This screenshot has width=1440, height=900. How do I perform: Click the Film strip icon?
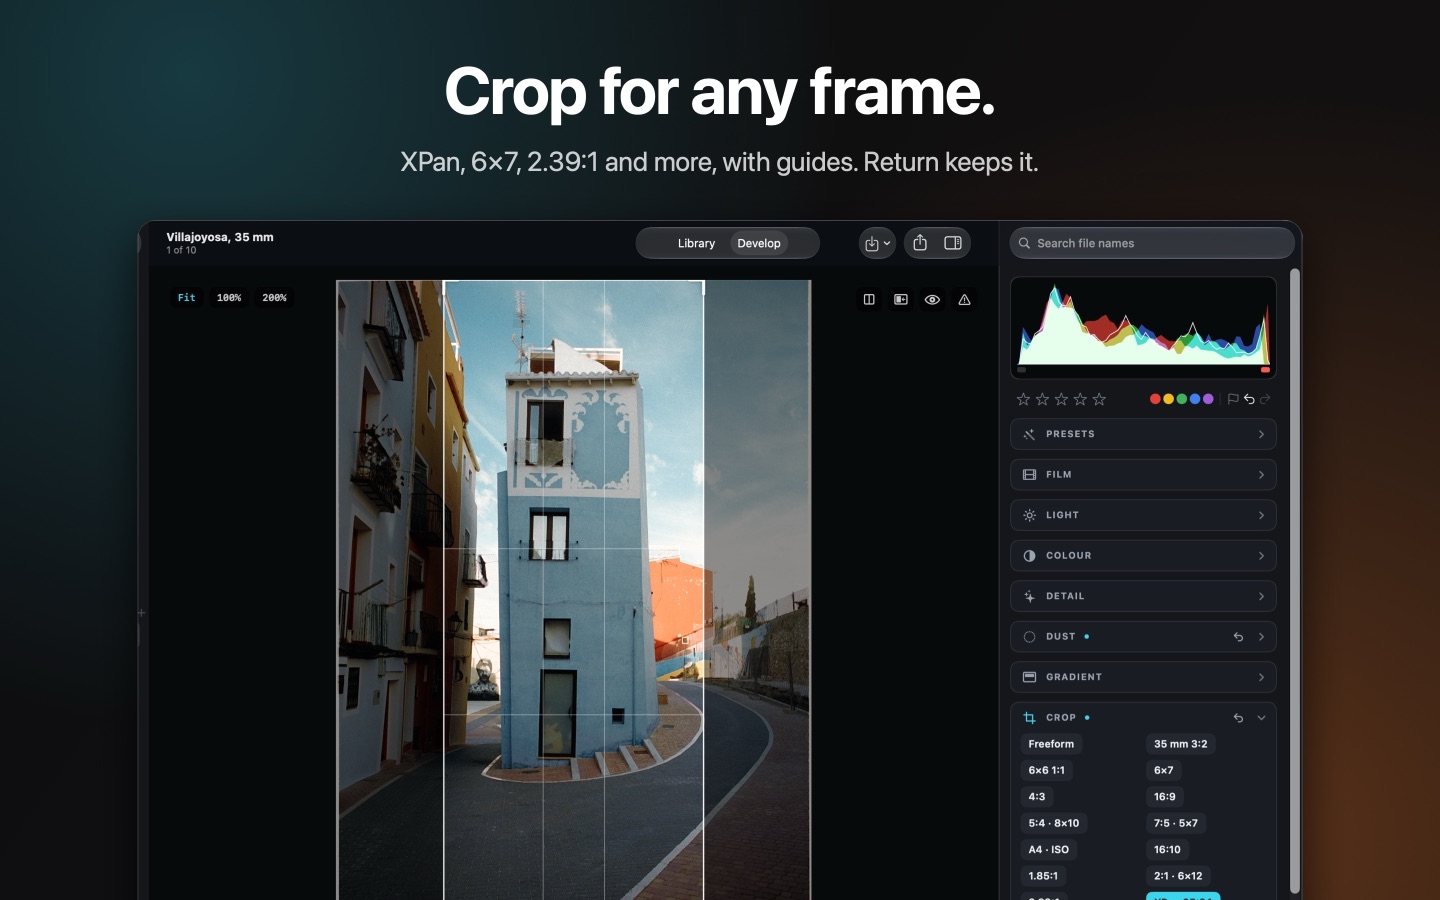(x=1029, y=475)
